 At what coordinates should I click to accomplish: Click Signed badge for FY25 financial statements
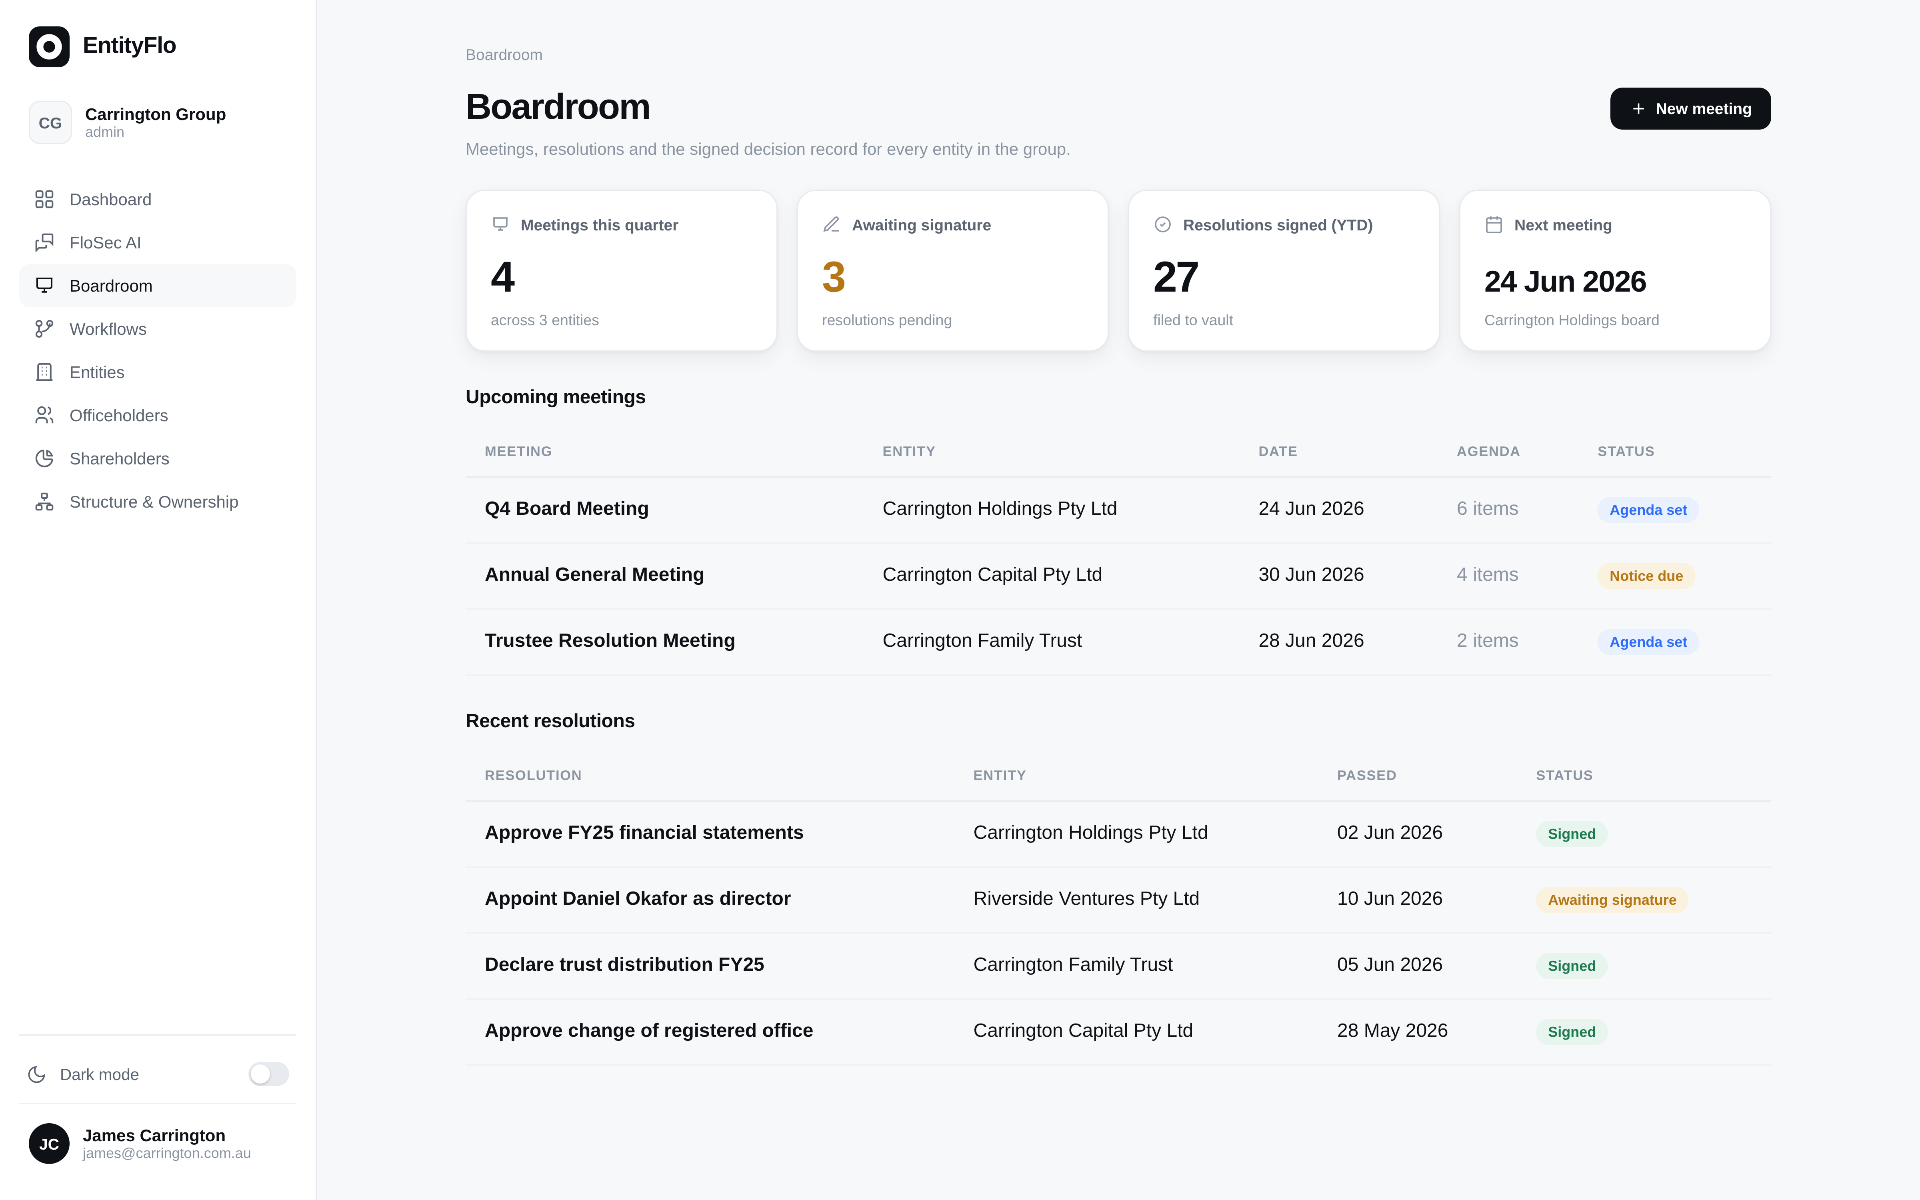coord(1571,834)
